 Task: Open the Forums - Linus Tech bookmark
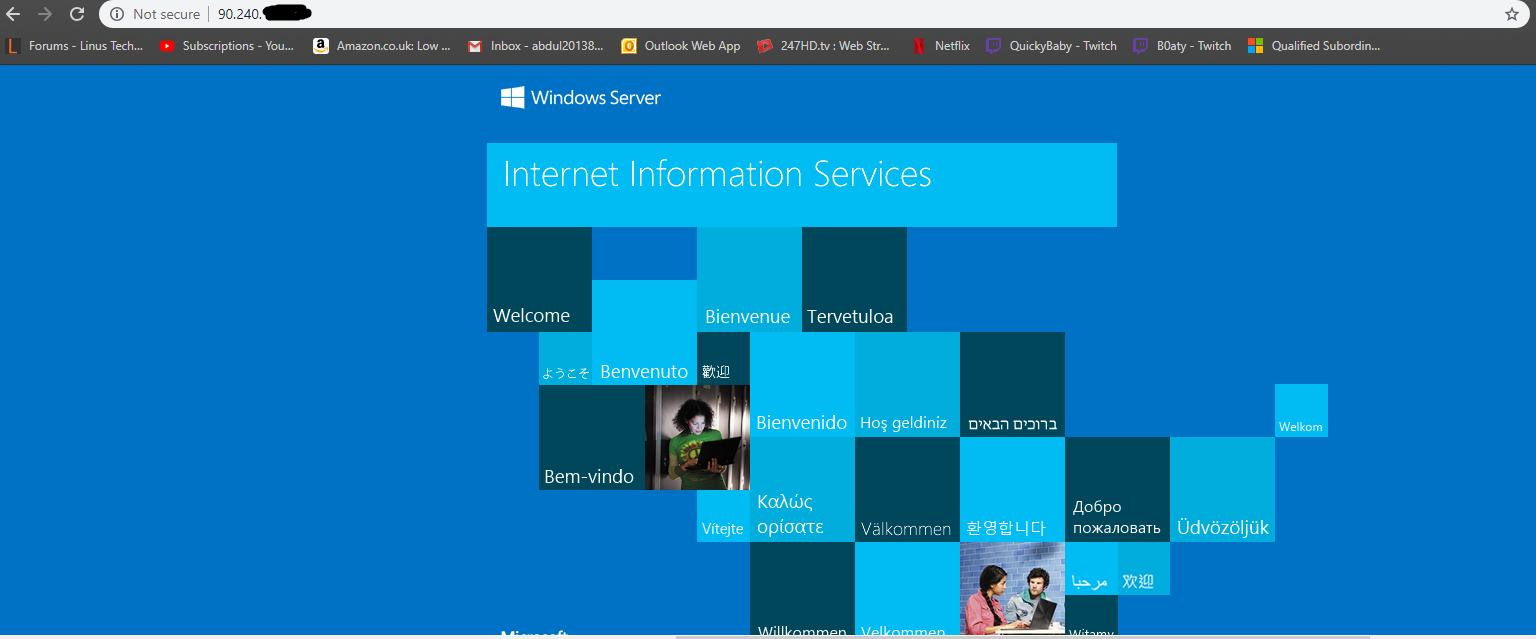74,45
